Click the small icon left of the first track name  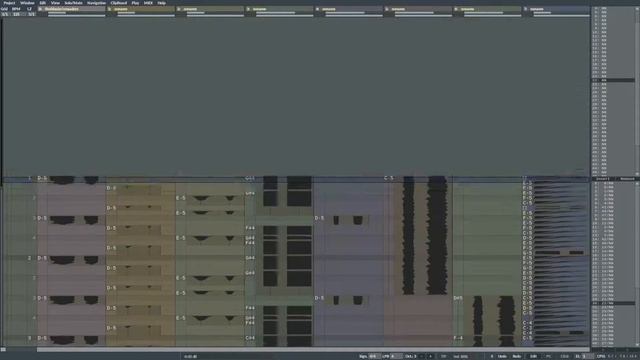(40, 9)
